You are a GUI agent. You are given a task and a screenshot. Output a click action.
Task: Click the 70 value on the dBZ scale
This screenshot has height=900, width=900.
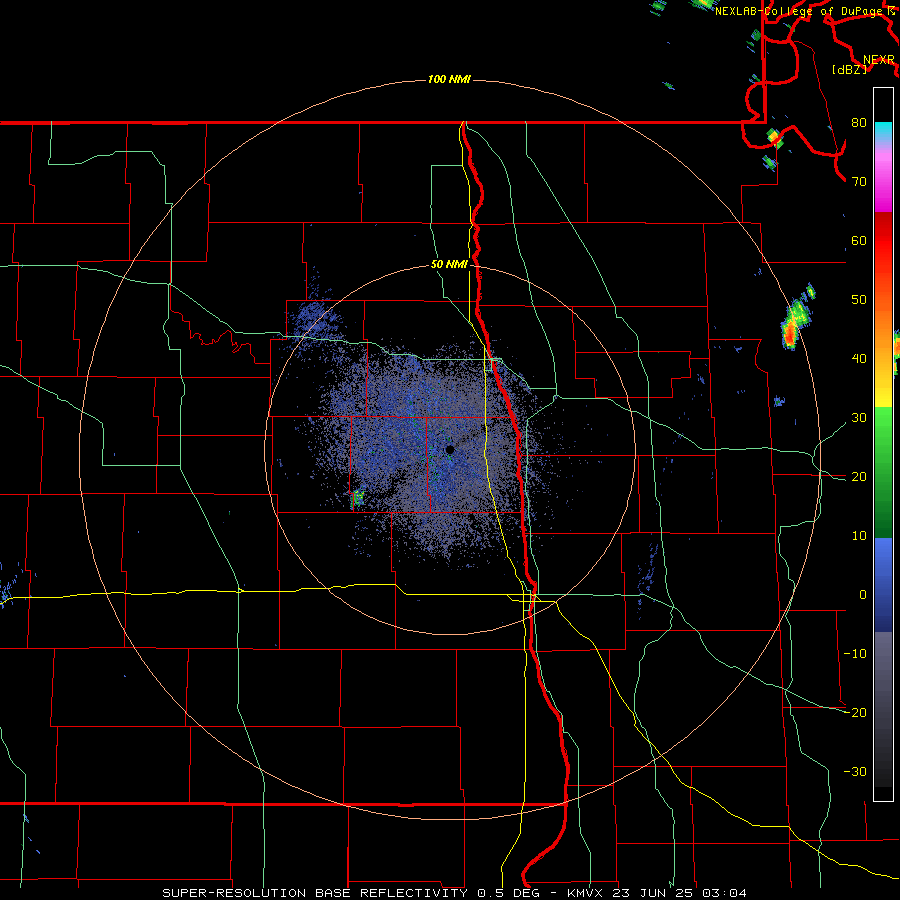tap(859, 182)
